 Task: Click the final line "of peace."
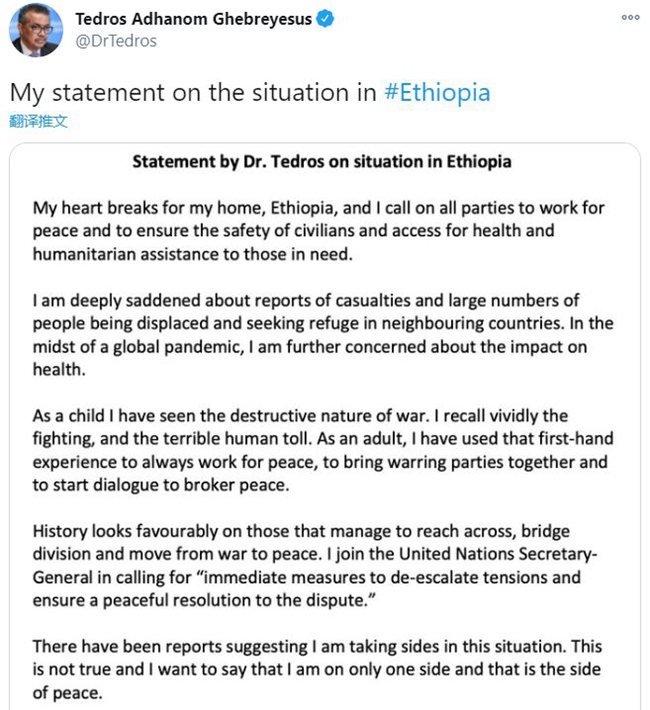coord(67,693)
